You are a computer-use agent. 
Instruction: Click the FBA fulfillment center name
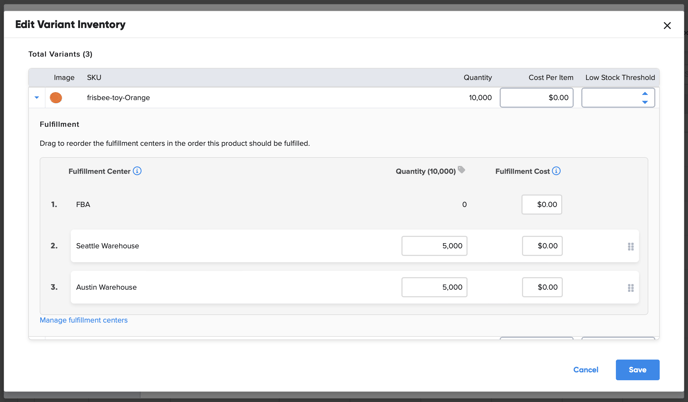(83, 205)
